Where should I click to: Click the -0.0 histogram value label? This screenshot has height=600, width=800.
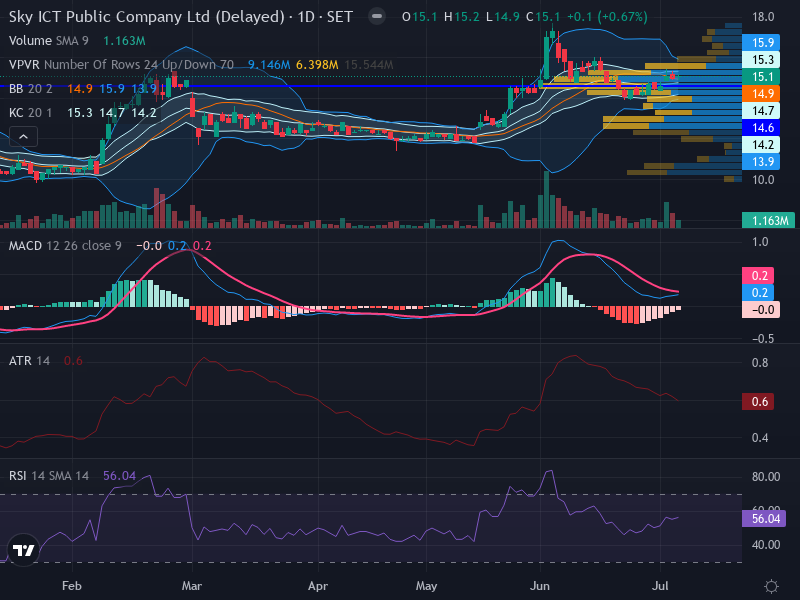pyautogui.click(x=761, y=310)
